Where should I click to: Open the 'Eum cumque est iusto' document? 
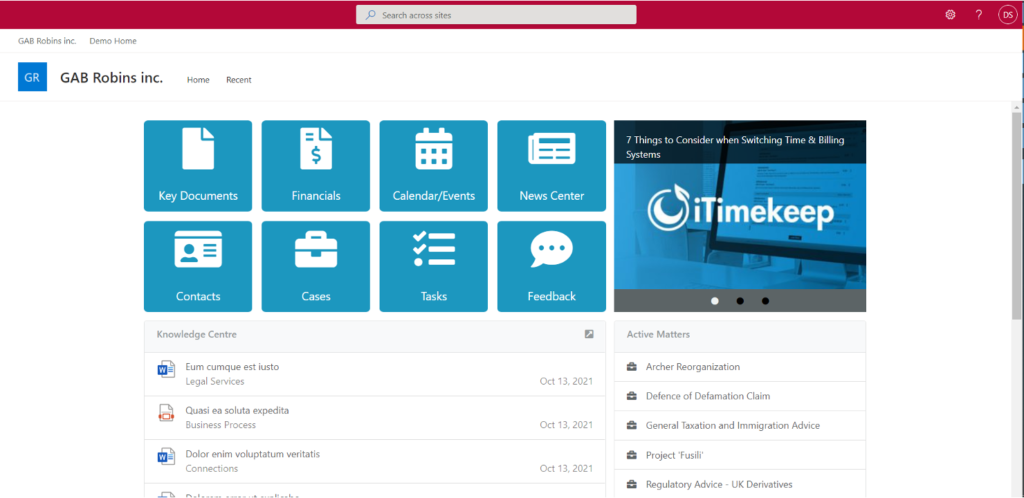pyautogui.click(x=232, y=367)
